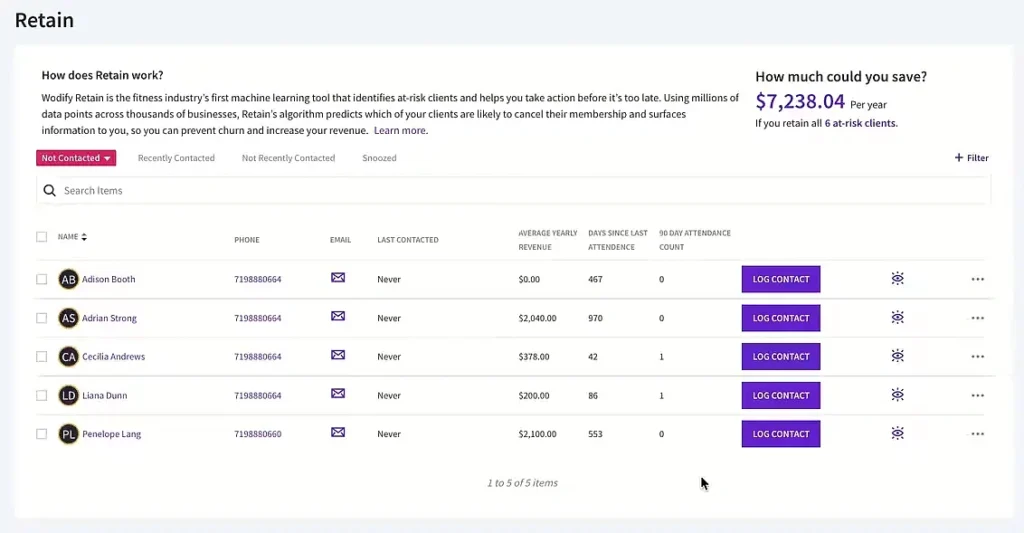Check the Adrian Strong row checkbox
This screenshot has width=1024, height=533.
coord(42,318)
